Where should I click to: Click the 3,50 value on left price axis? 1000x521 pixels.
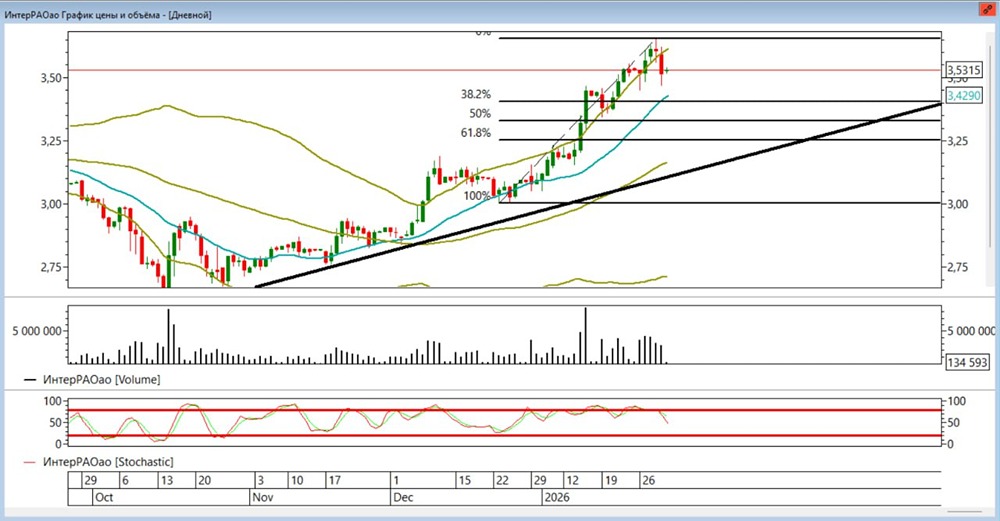[x=51, y=78]
